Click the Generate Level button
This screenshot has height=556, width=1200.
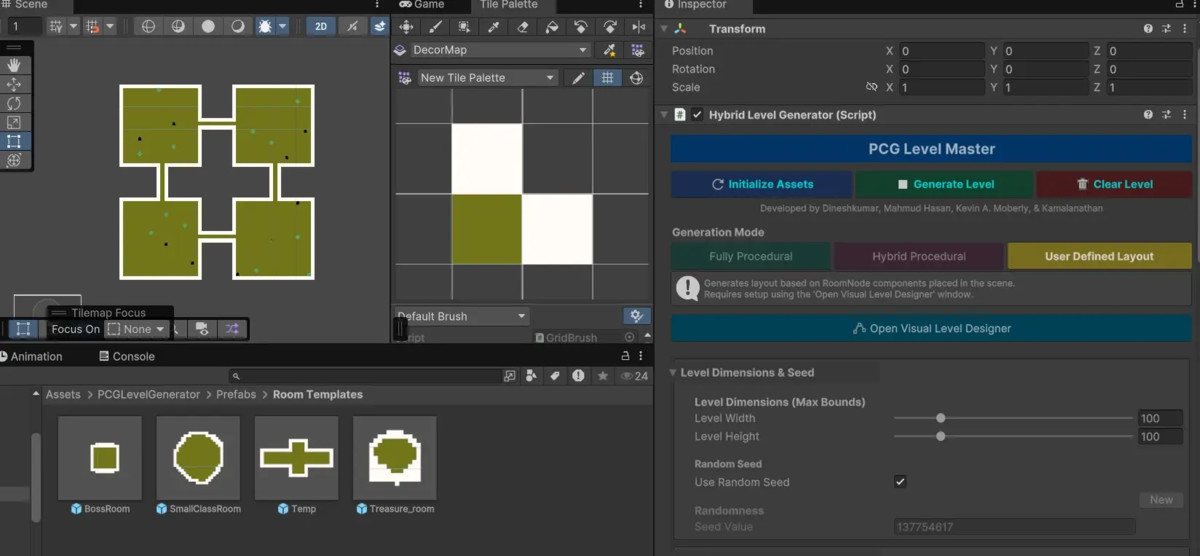944,184
